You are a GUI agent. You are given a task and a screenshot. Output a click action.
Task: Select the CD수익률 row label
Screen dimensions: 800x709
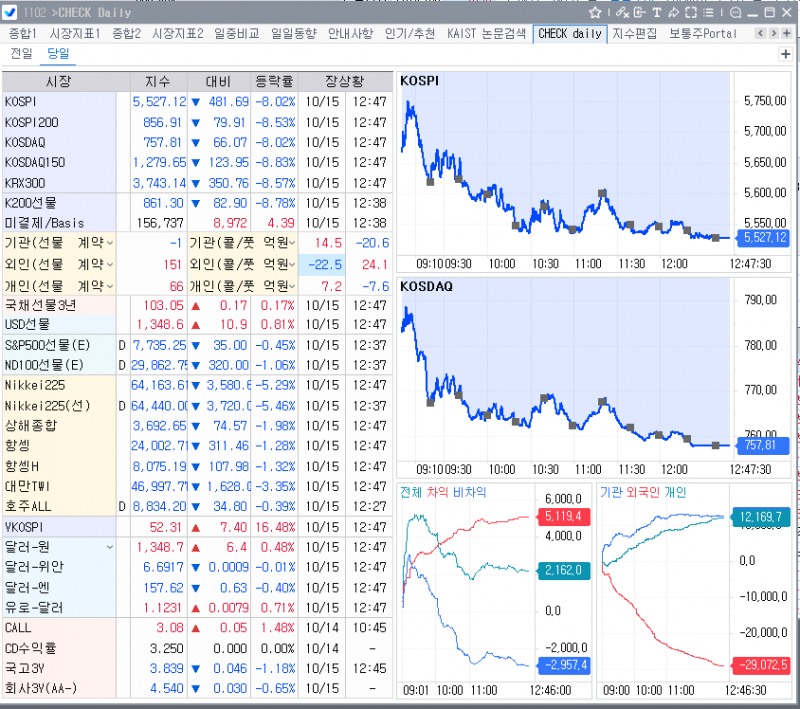click(31, 648)
